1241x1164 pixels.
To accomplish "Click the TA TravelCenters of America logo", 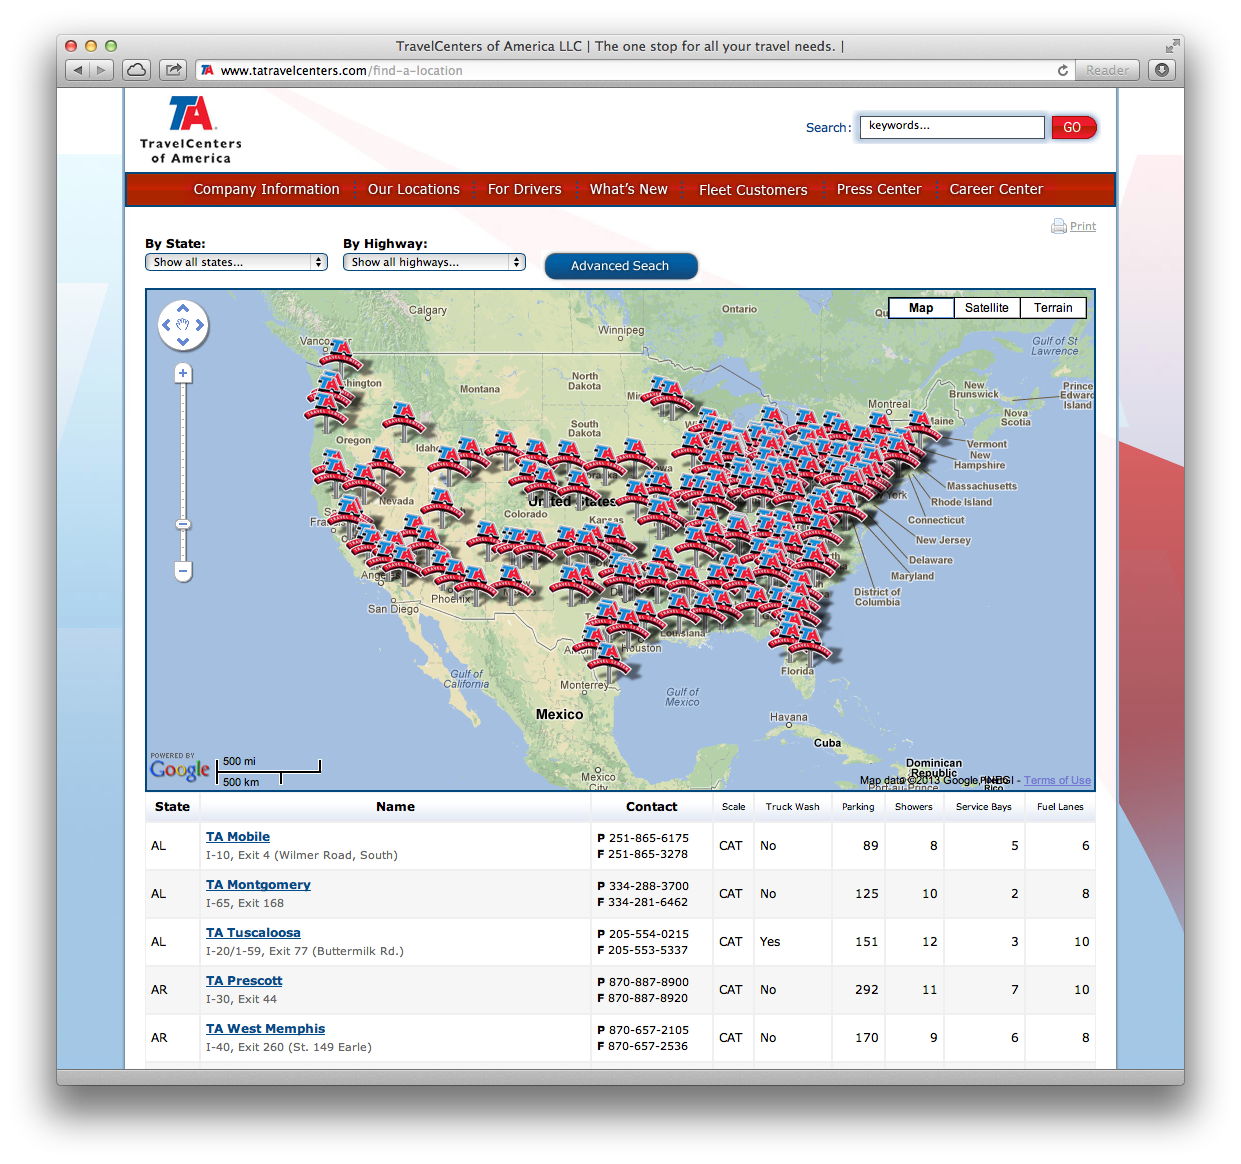I will 191,129.
